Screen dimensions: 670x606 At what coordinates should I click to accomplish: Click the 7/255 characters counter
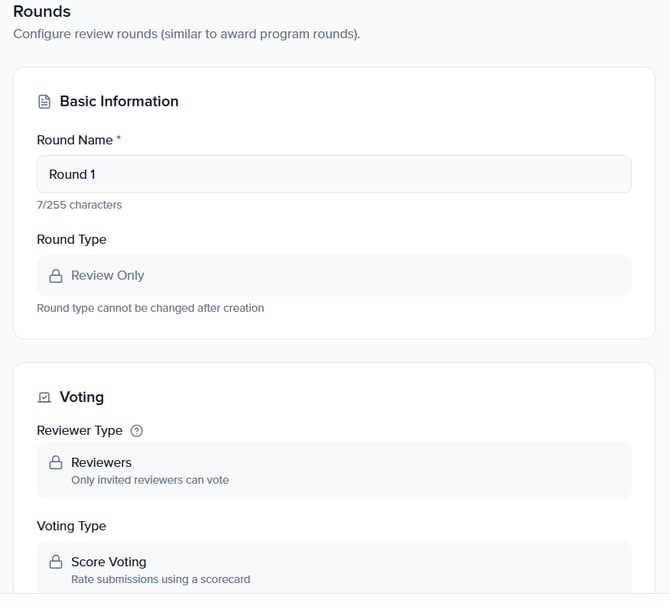[79, 205]
